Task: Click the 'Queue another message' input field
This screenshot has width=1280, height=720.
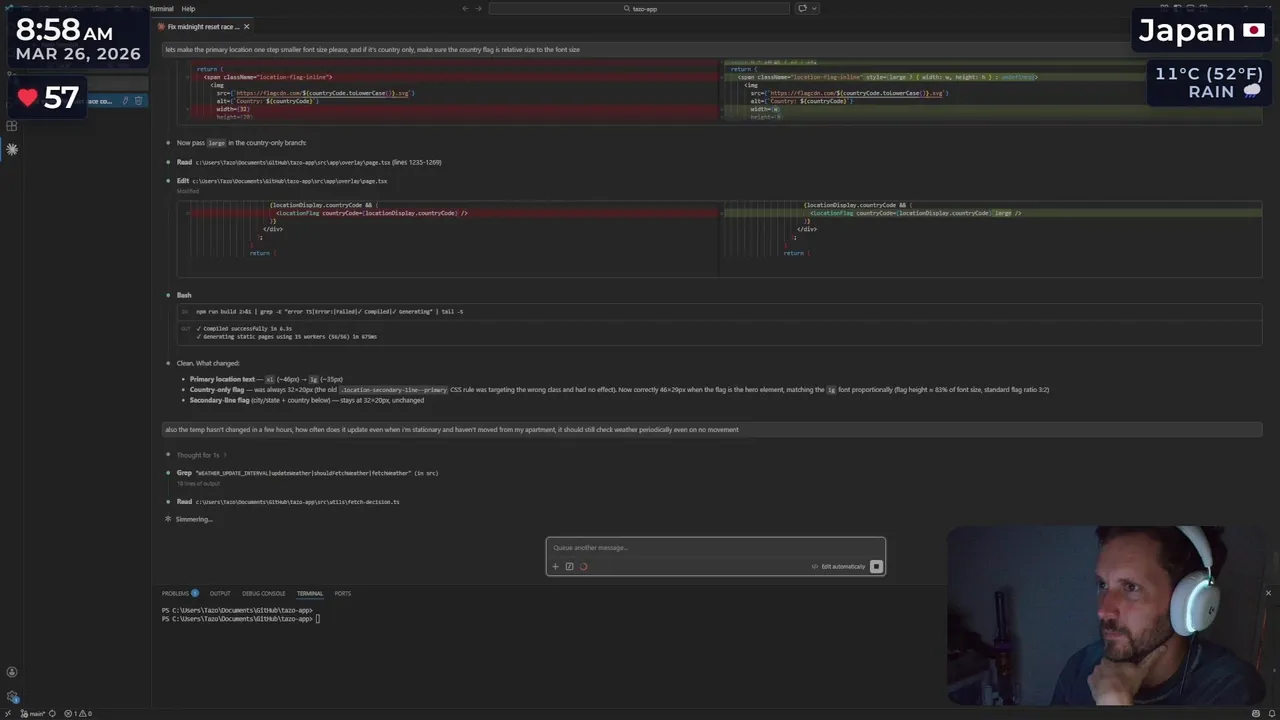Action: 715,547
